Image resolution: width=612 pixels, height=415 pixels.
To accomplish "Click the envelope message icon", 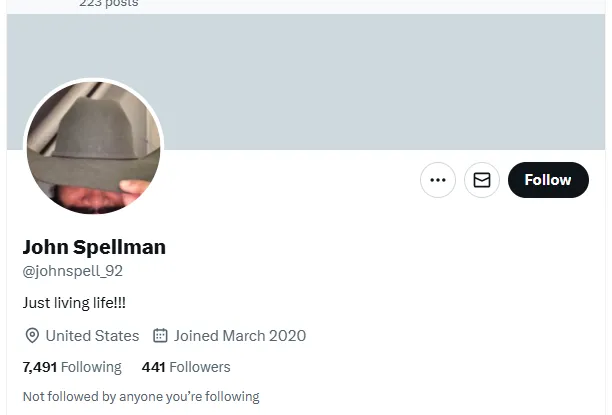I will coord(482,180).
